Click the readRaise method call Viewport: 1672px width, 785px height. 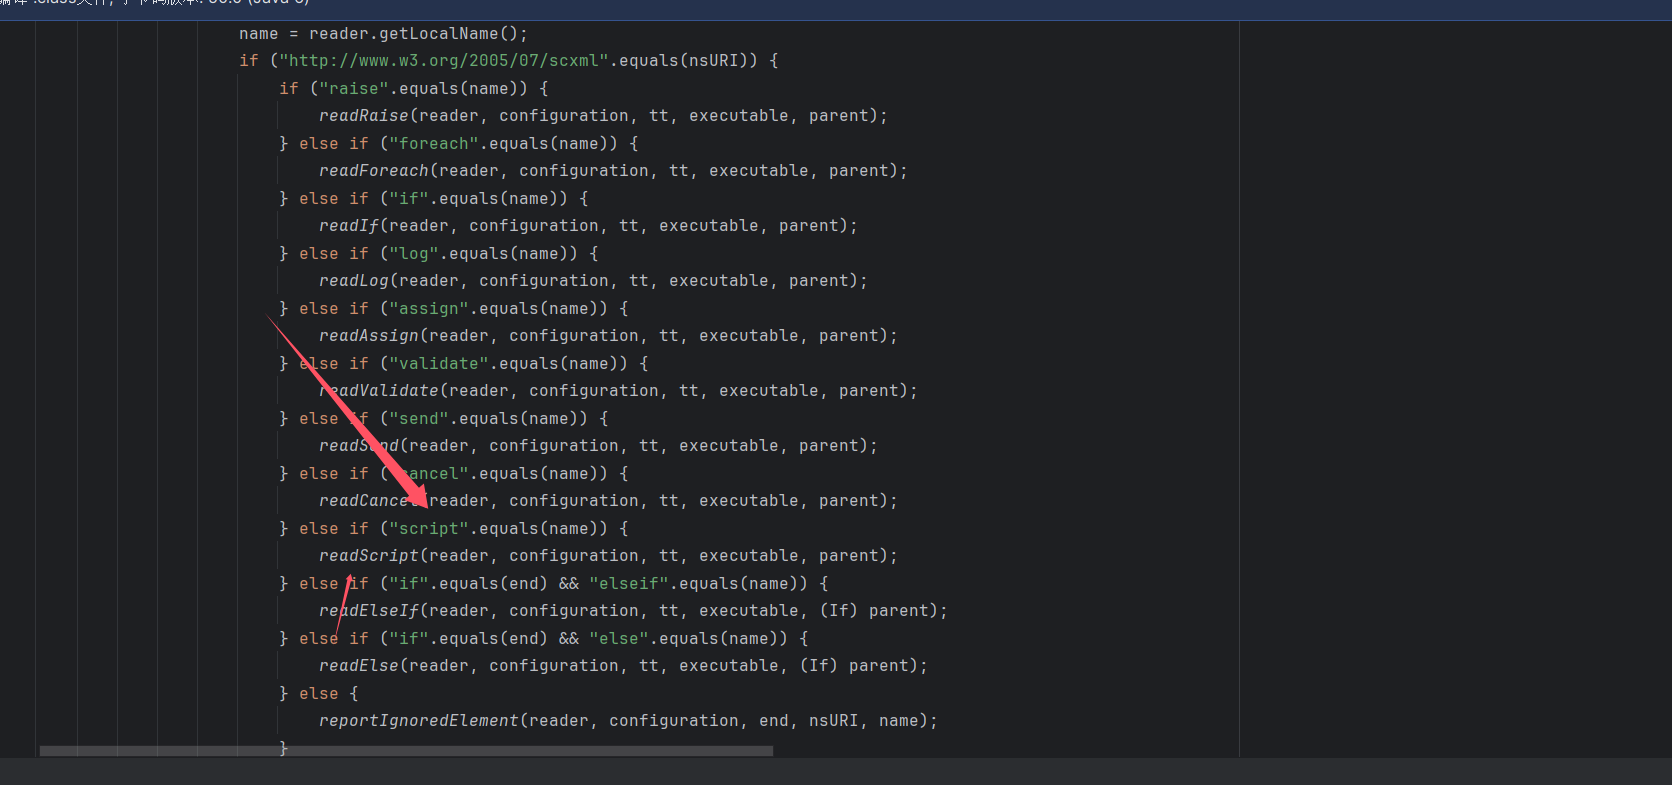click(364, 116)
